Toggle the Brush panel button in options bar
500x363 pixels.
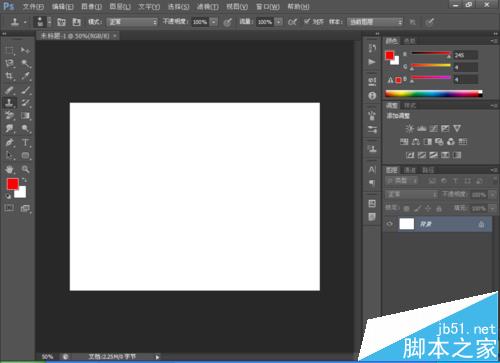pyautogui.click(x=61, y=22)
